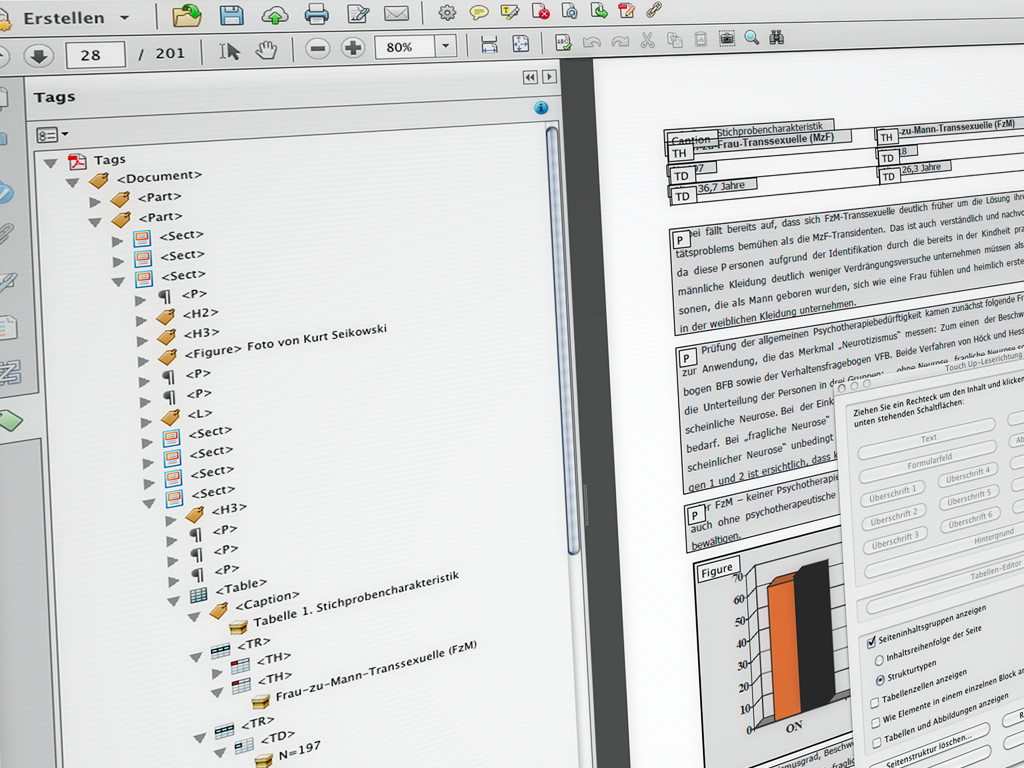Viewport: 1024px width, 768px height.
Task: Go to next page with down arrow
Action: (39, 56)
